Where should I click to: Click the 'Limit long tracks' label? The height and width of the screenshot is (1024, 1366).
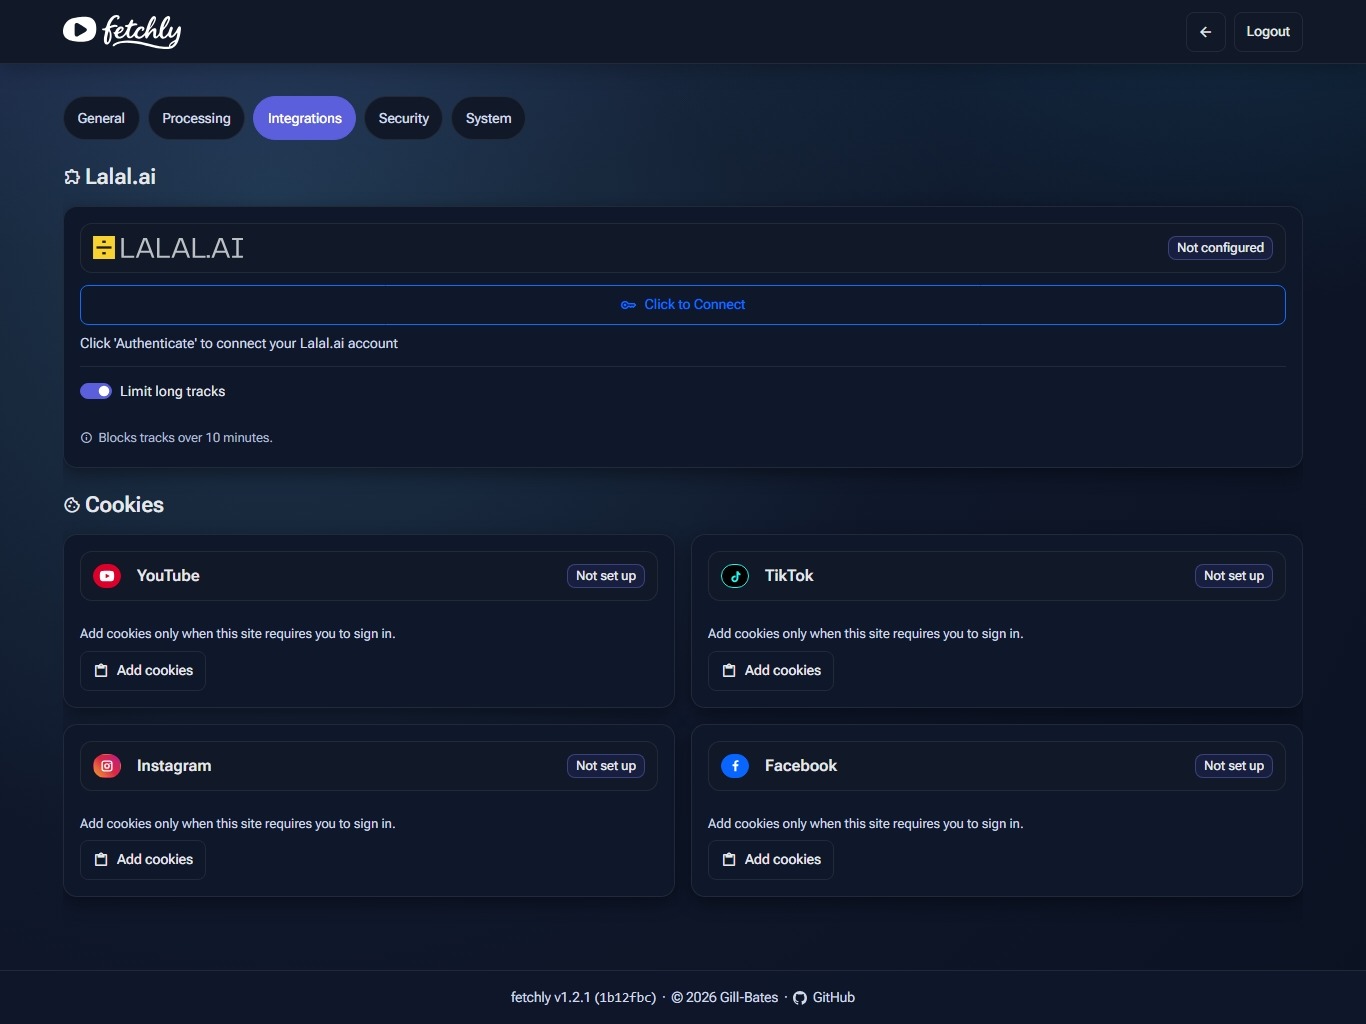pyautogui.click(x=172, y=391)
